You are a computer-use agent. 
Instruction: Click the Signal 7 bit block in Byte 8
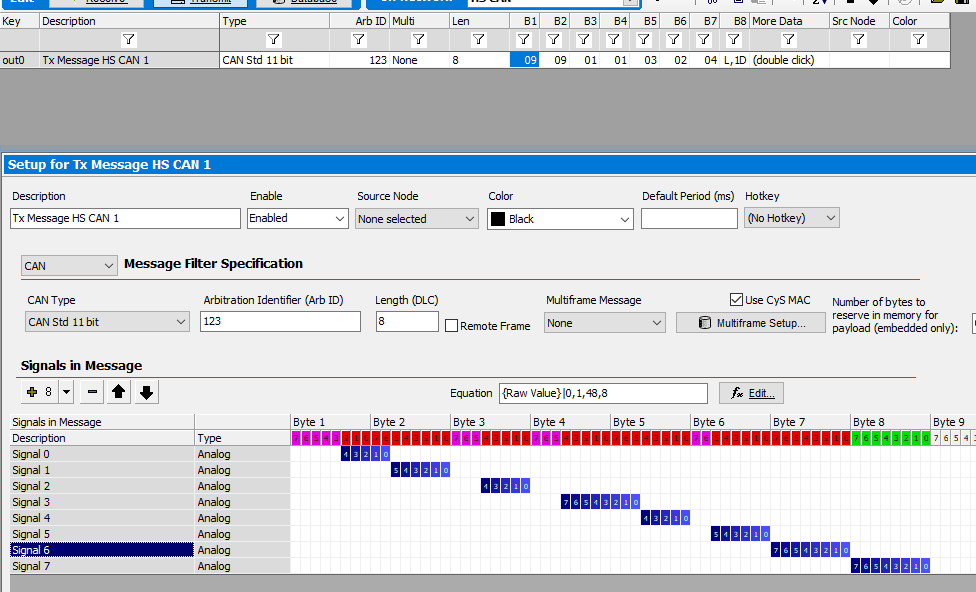coord(891,566)
